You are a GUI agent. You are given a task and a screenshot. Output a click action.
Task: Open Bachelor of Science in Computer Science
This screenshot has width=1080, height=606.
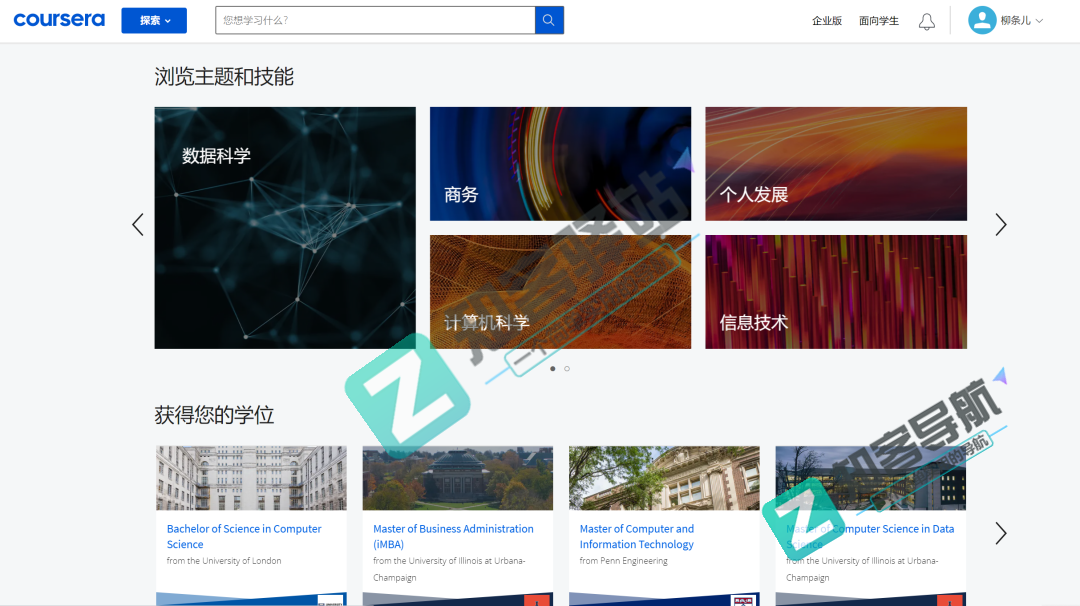[x=243, y=536]
